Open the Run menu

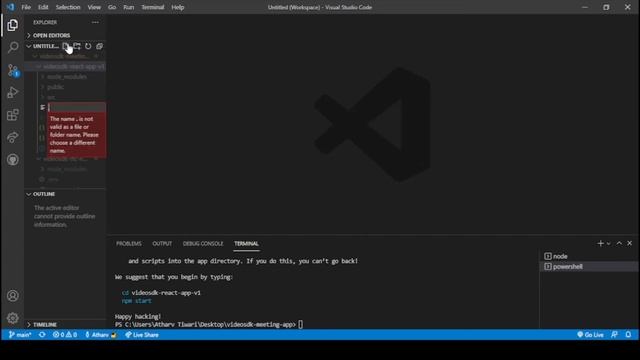(x=129, y=7)
